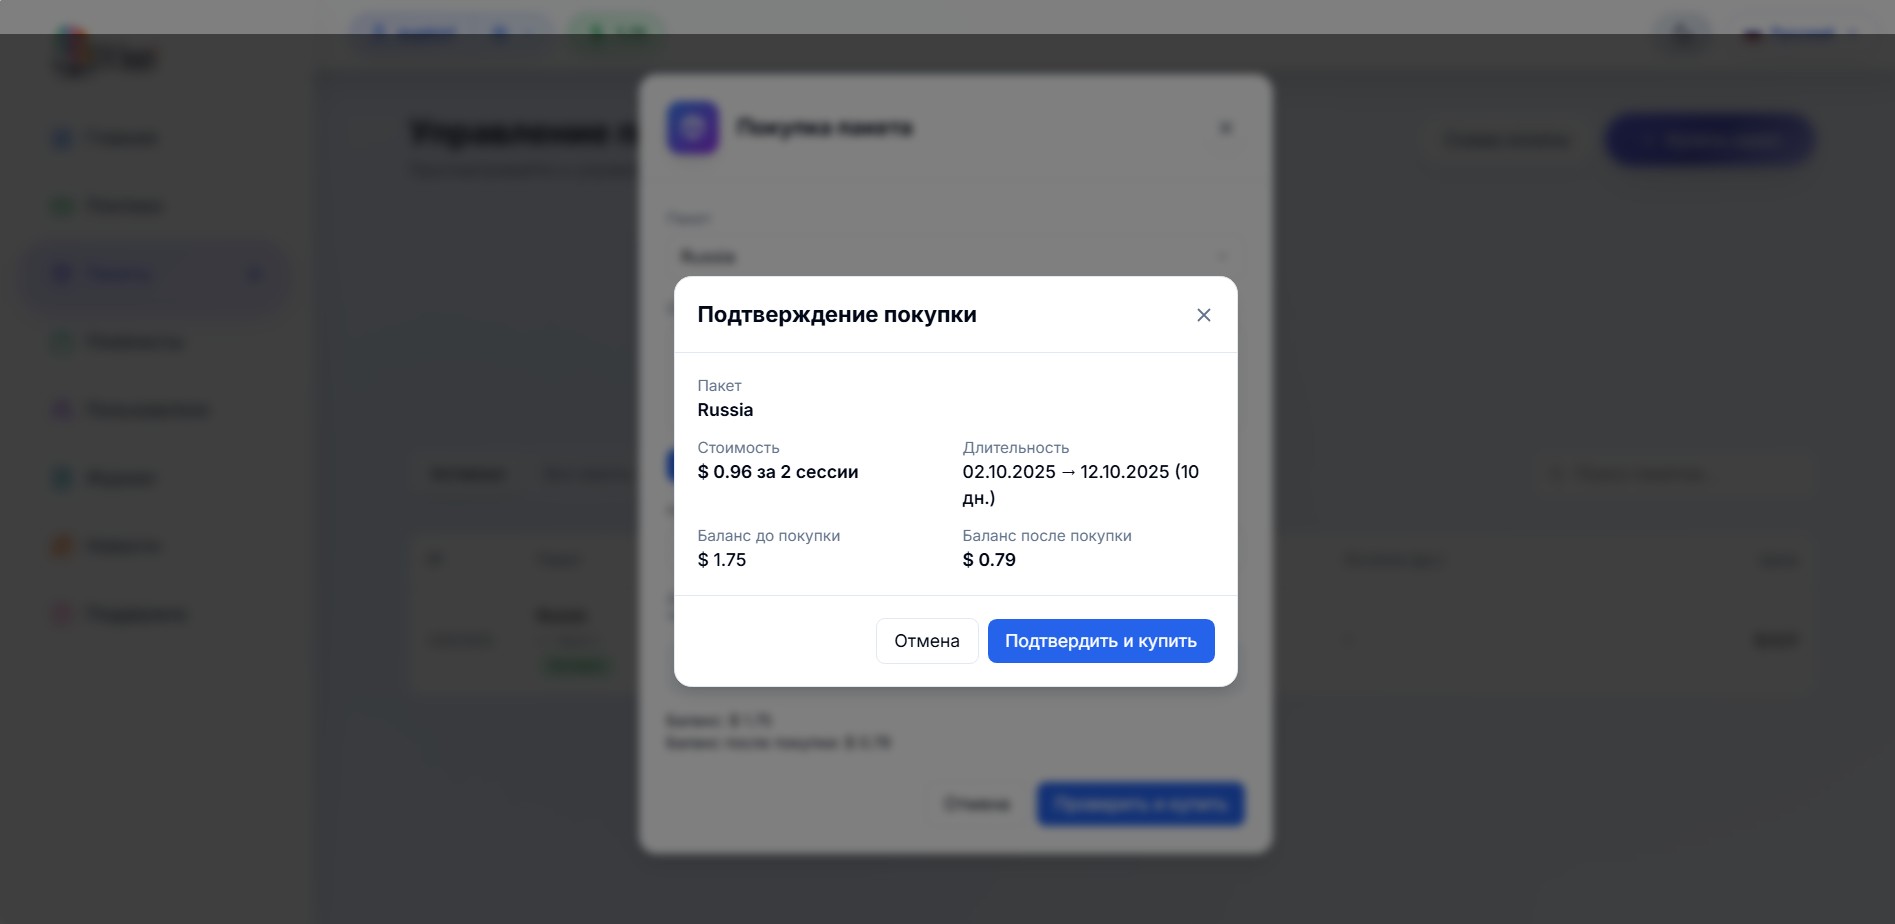Select the blue icon of the first sidebar item
The width and height of the screenshot is (1895, 924).
(x=60, y=137)
